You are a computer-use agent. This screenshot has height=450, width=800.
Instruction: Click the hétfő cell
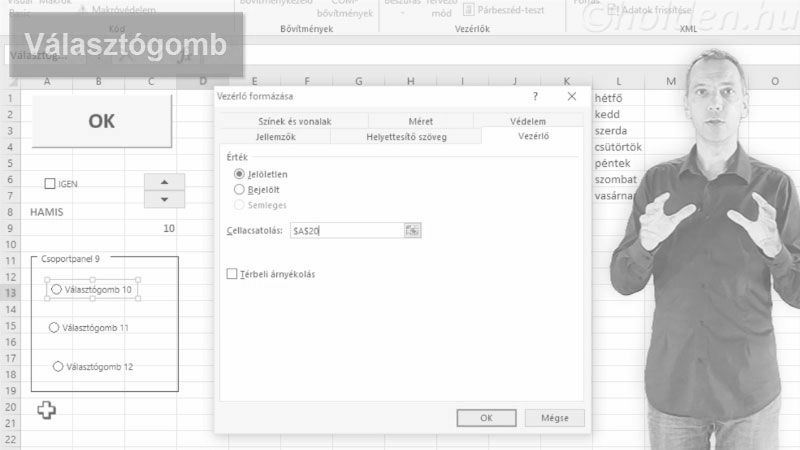coord(618,98)
